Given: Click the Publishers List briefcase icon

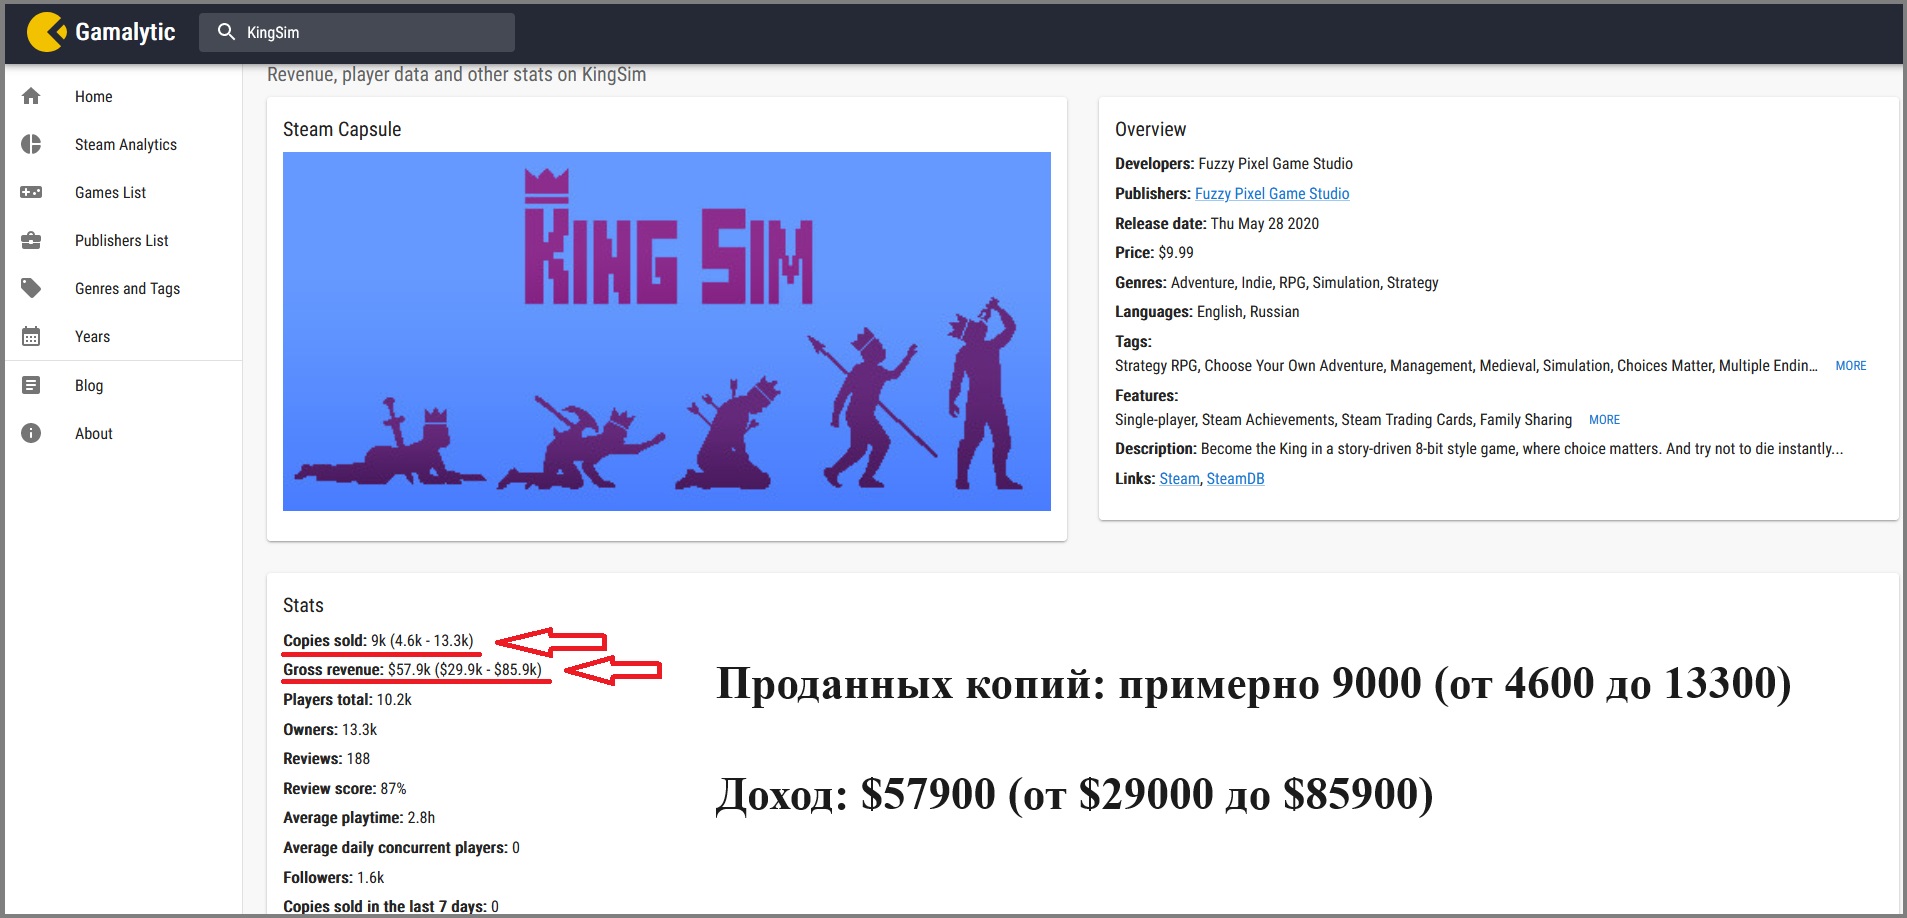Looking at the screenshot, I should click(x=31, y=240).
